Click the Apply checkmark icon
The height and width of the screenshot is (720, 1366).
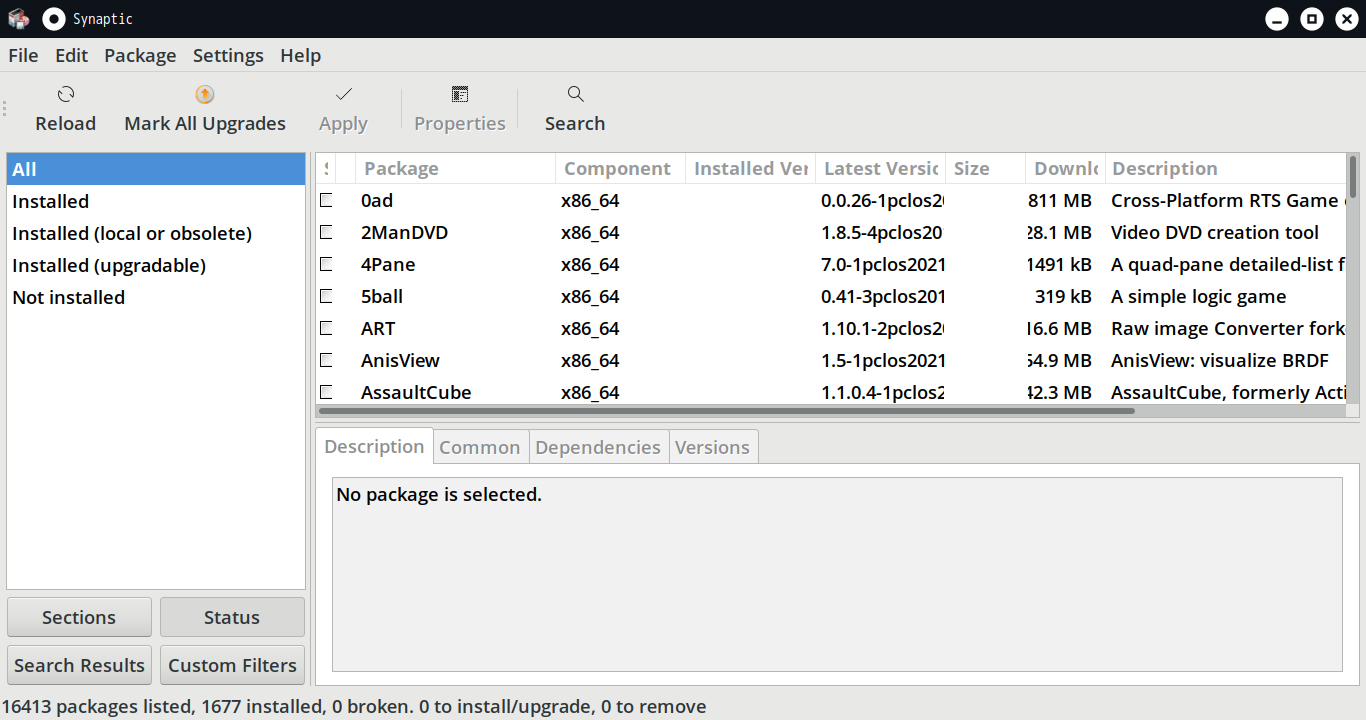(343, 94)
